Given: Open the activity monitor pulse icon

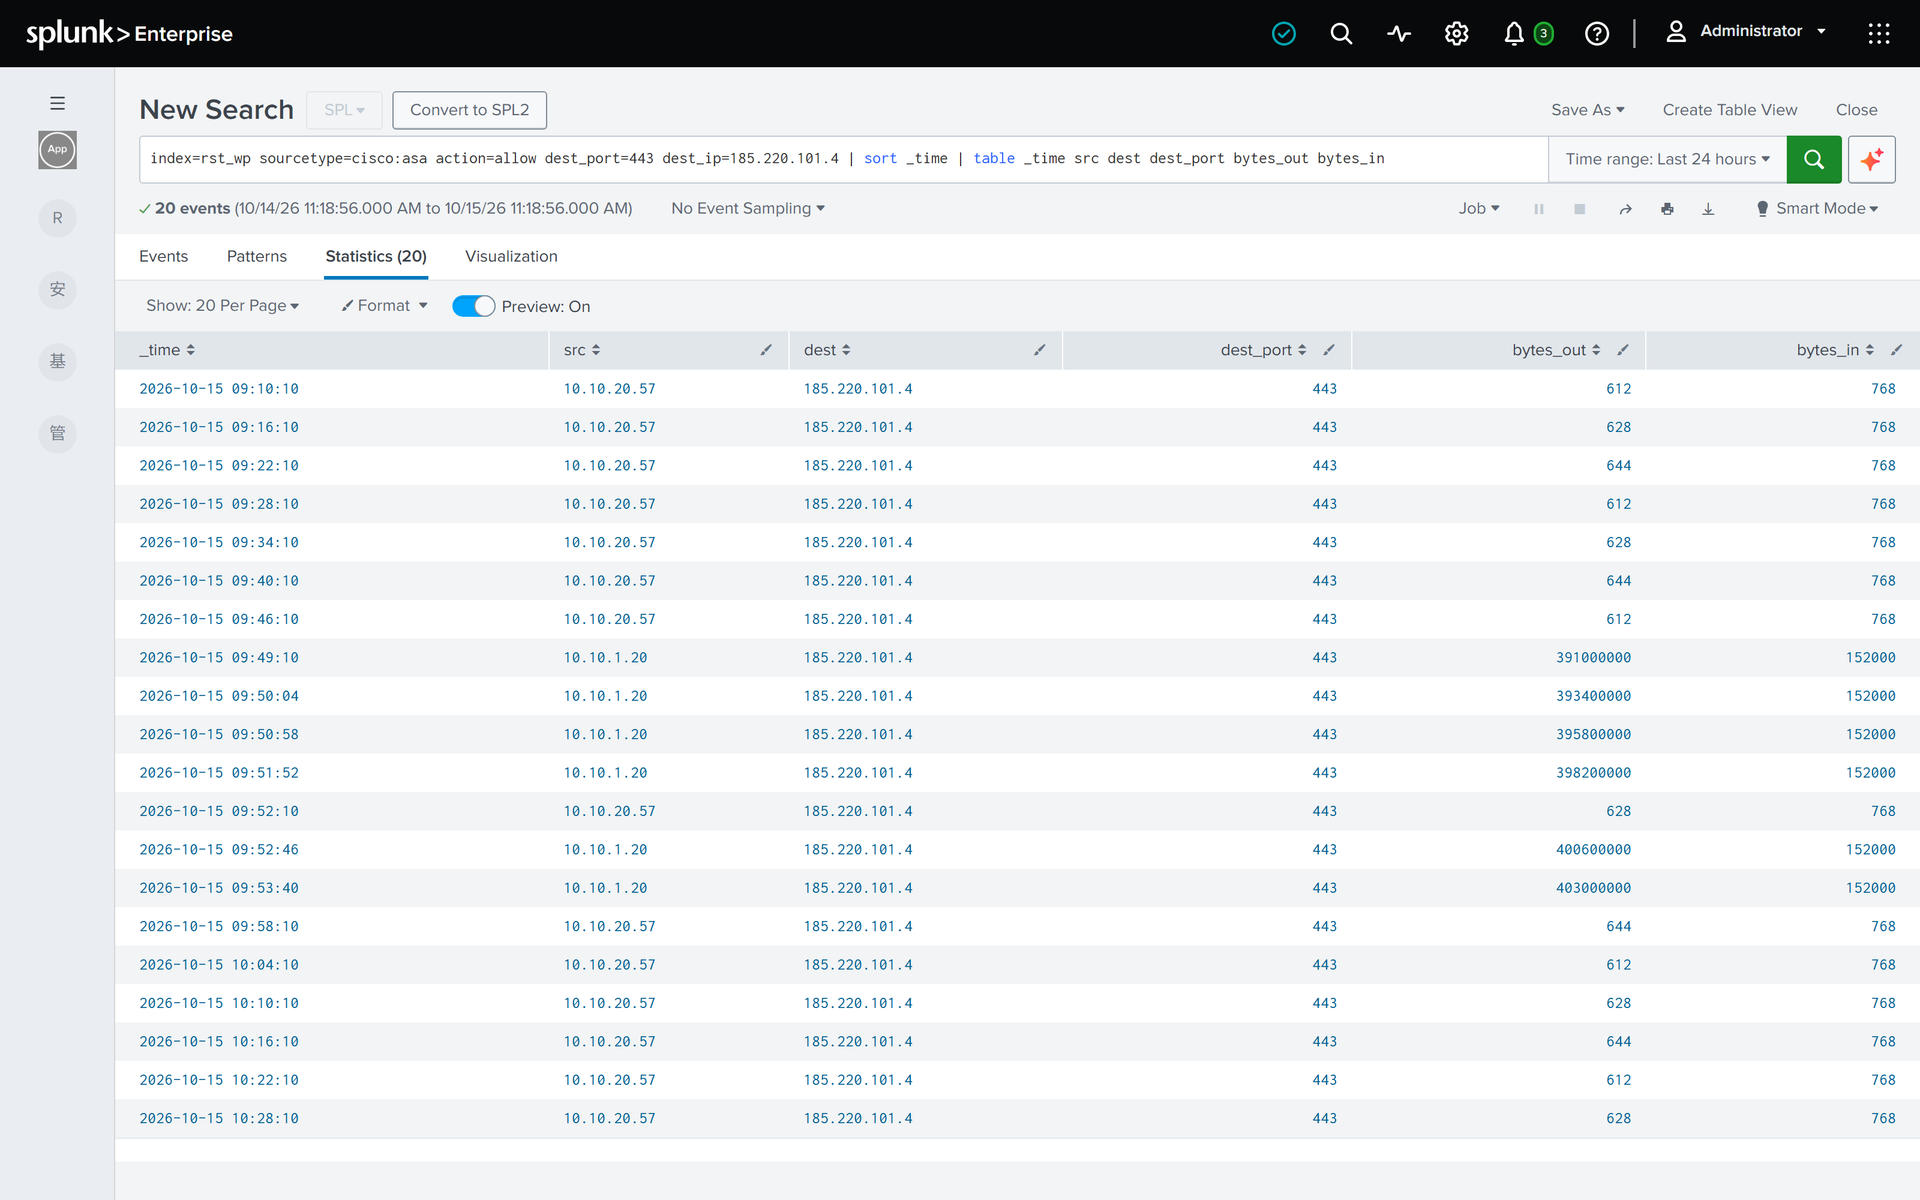Looking at the screenshot, I should pos(1399,34).
